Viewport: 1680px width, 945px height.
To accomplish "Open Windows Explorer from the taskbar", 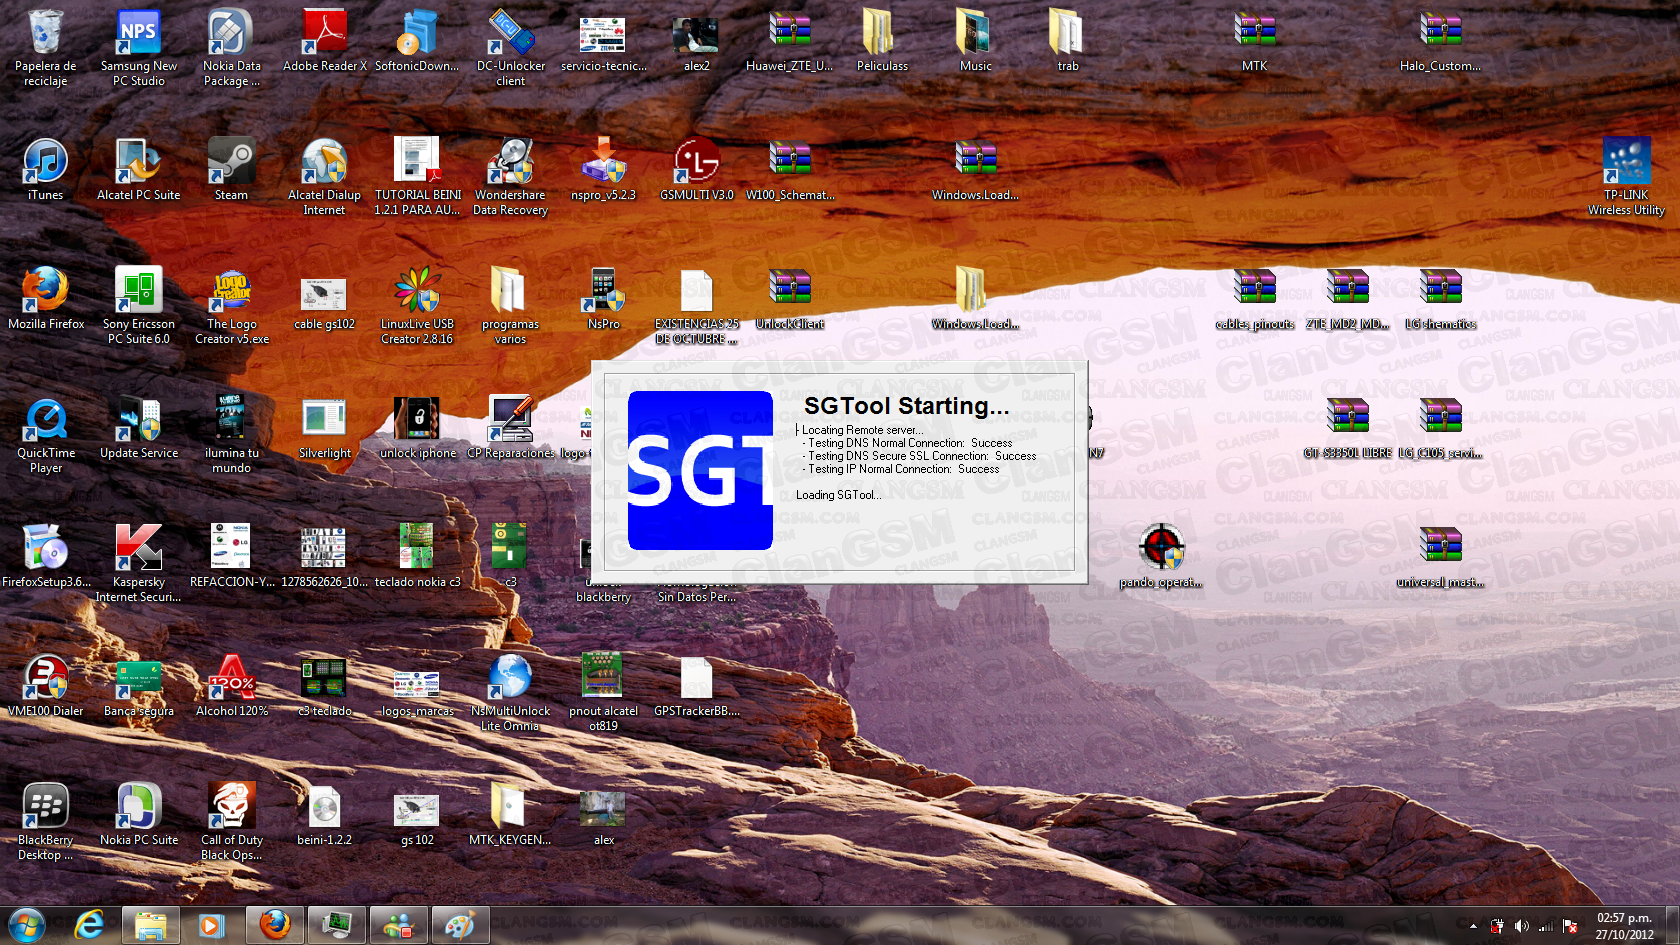I will [x=151, y=926].
